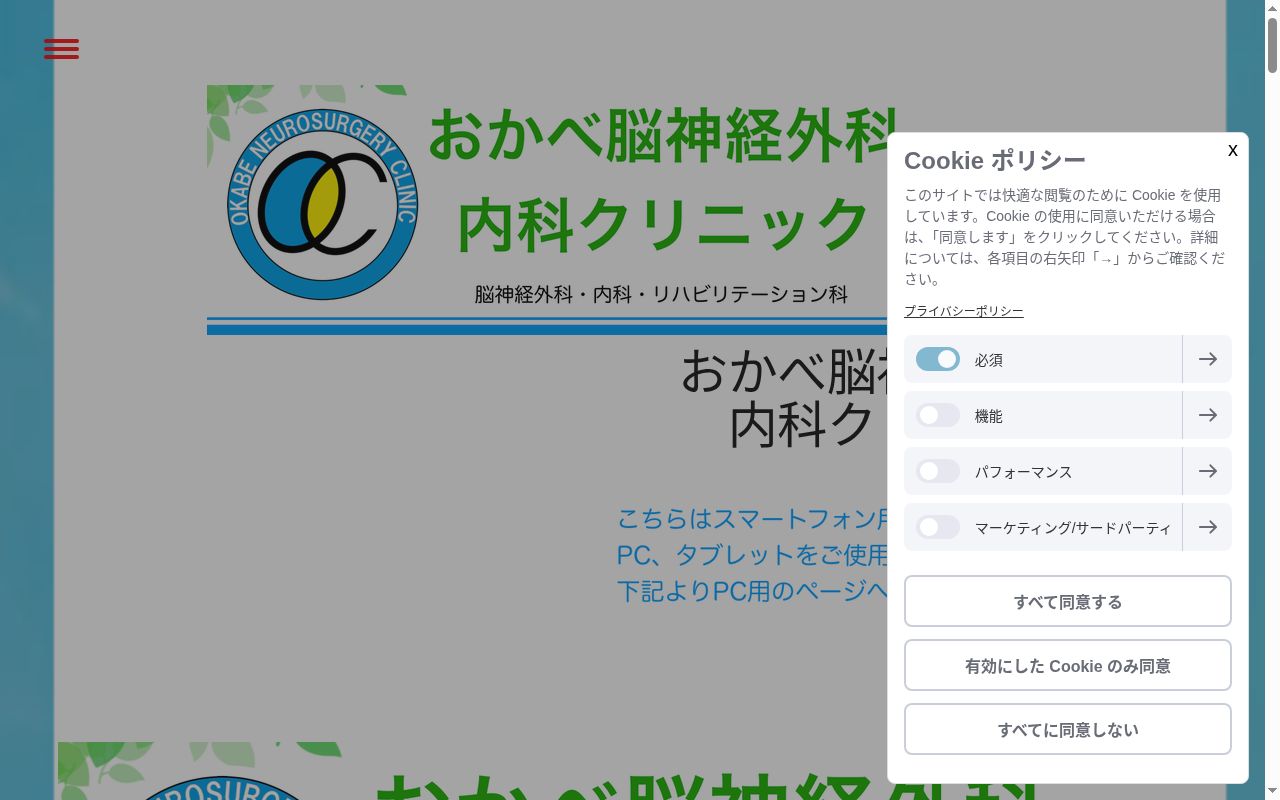This screenshot has height=800, width=1280.
Task: Enable the マーケティング/サードパーティ cookie switch
Action: [x=937, y=527]
